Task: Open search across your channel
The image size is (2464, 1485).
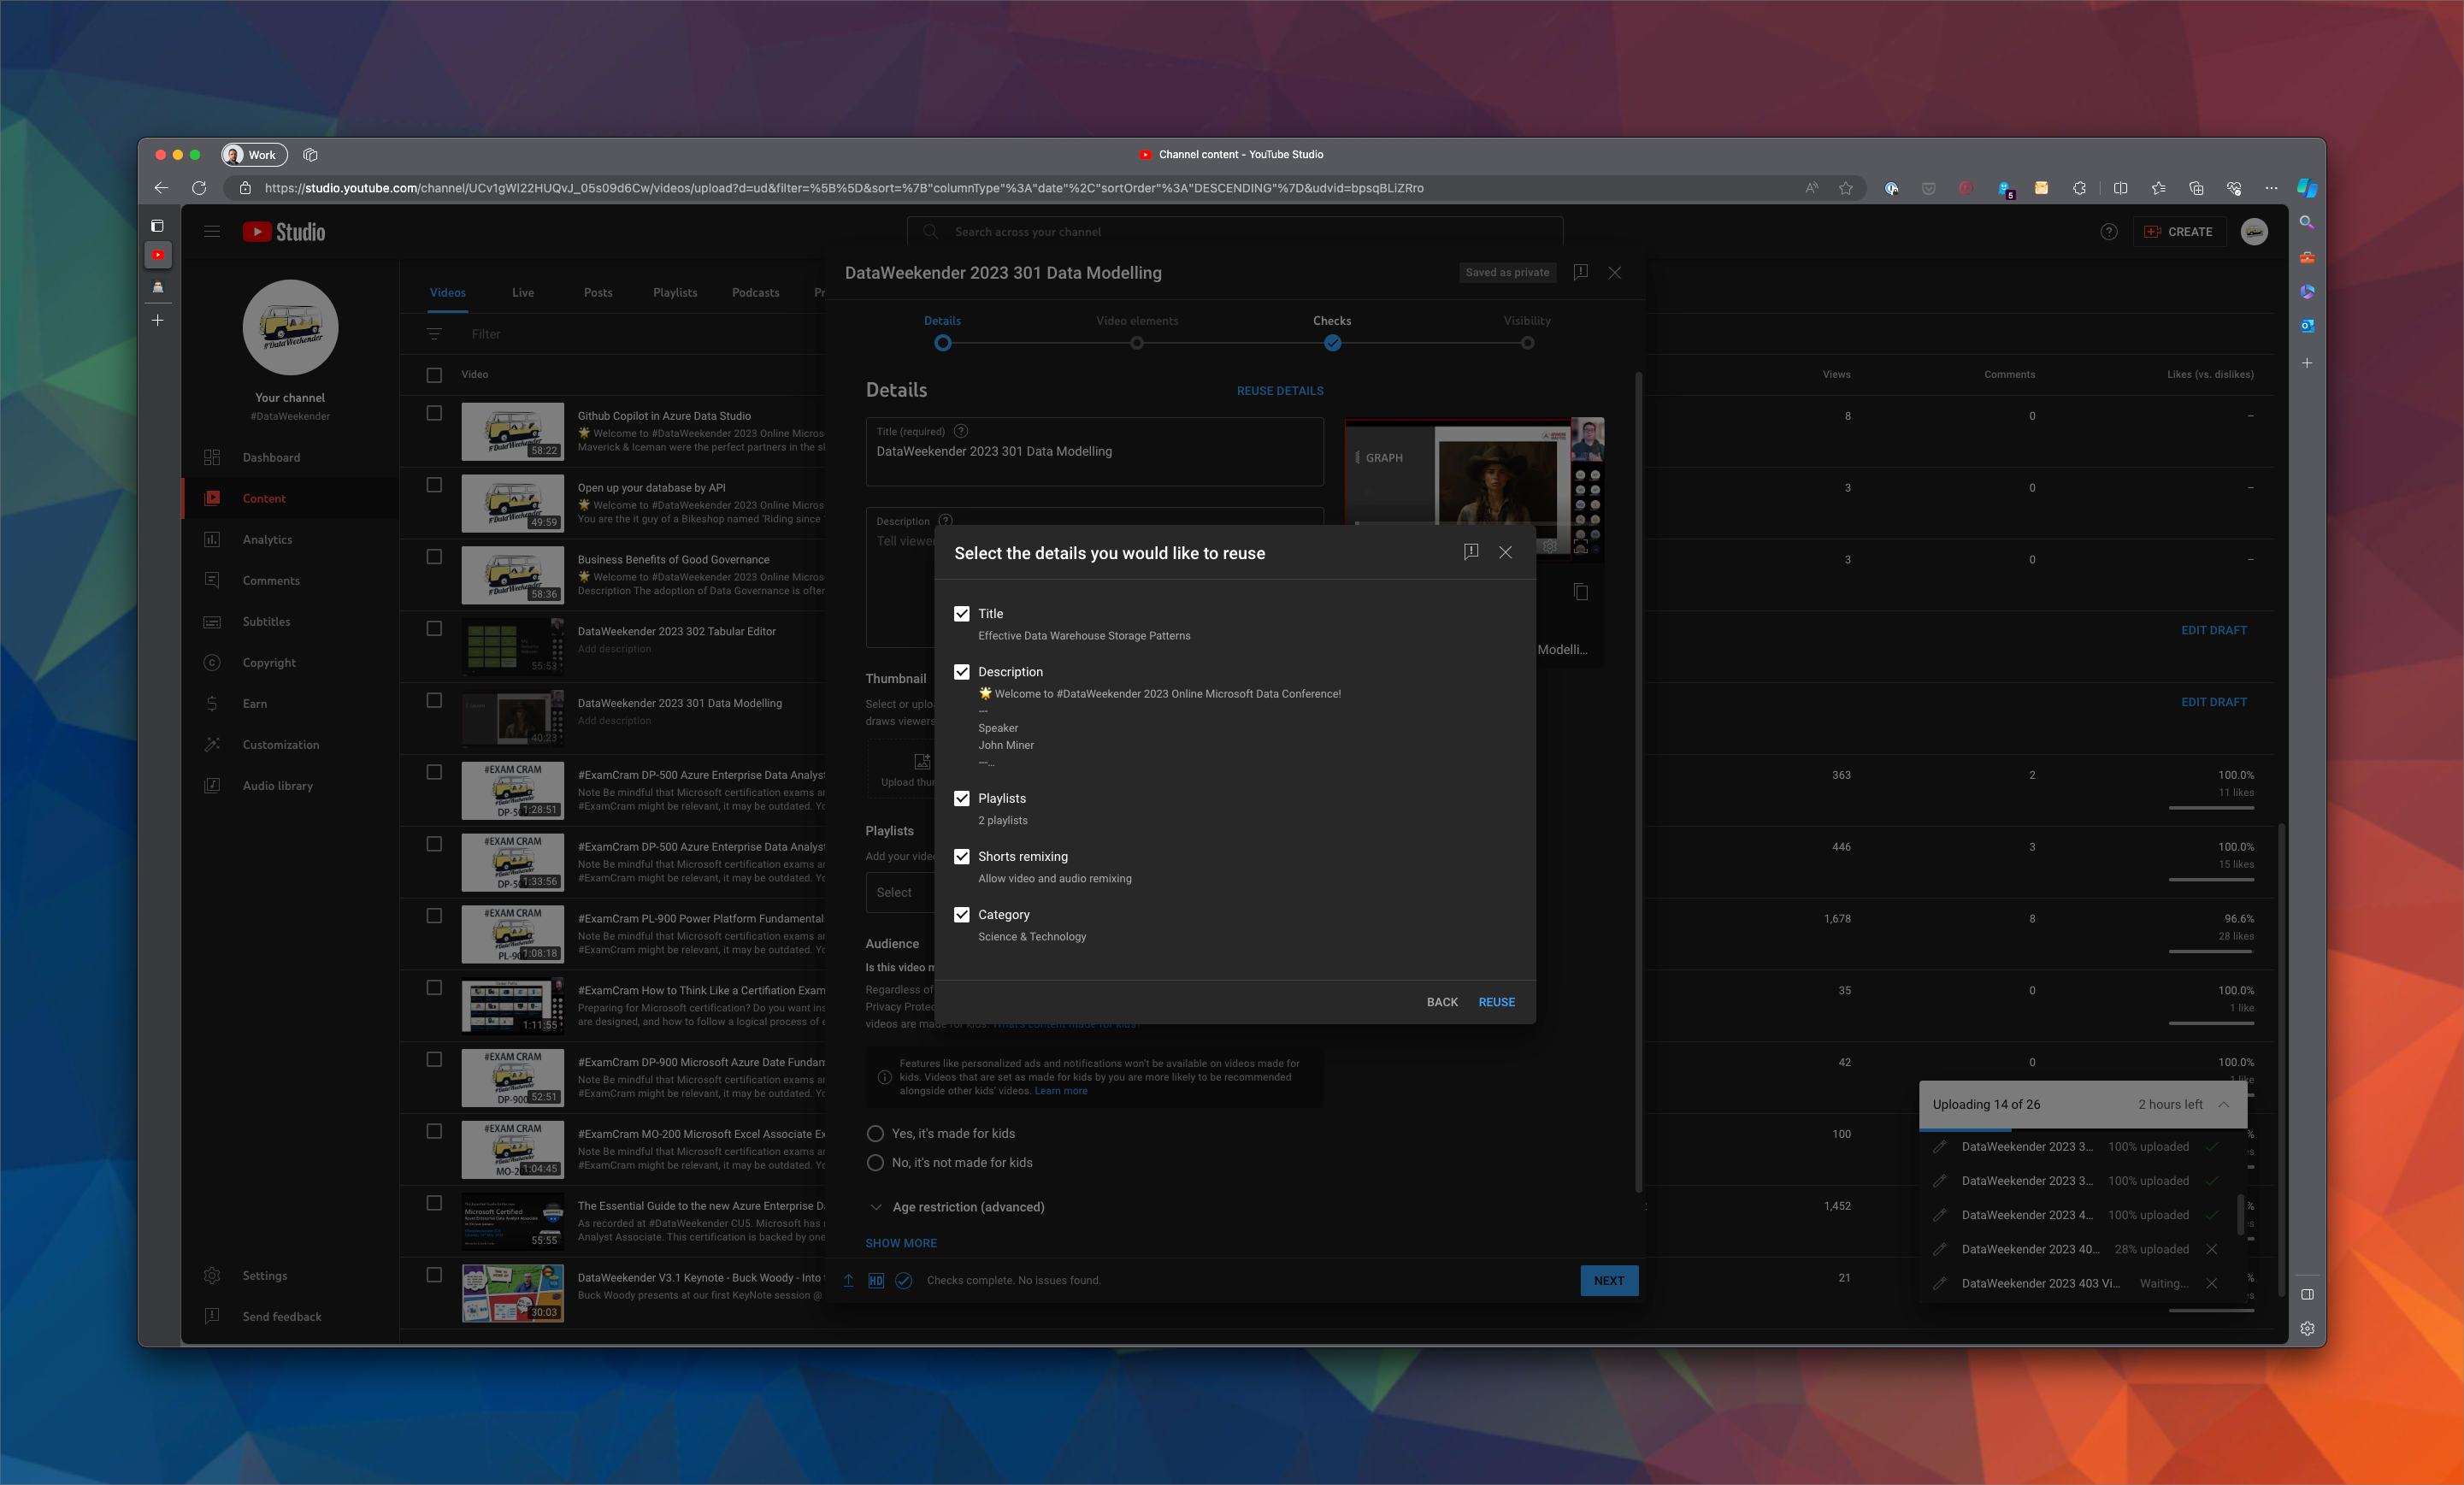Action: point(1235,231)
